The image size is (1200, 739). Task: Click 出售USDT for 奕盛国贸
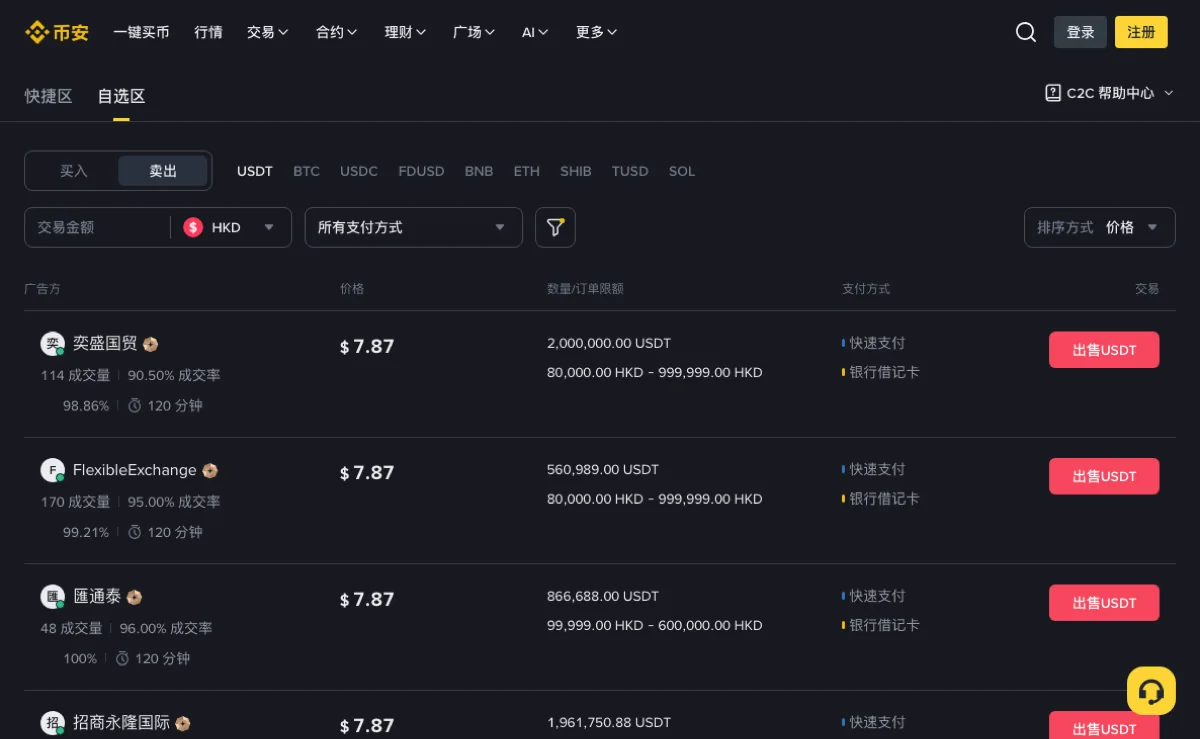[x=1104, y=350]
